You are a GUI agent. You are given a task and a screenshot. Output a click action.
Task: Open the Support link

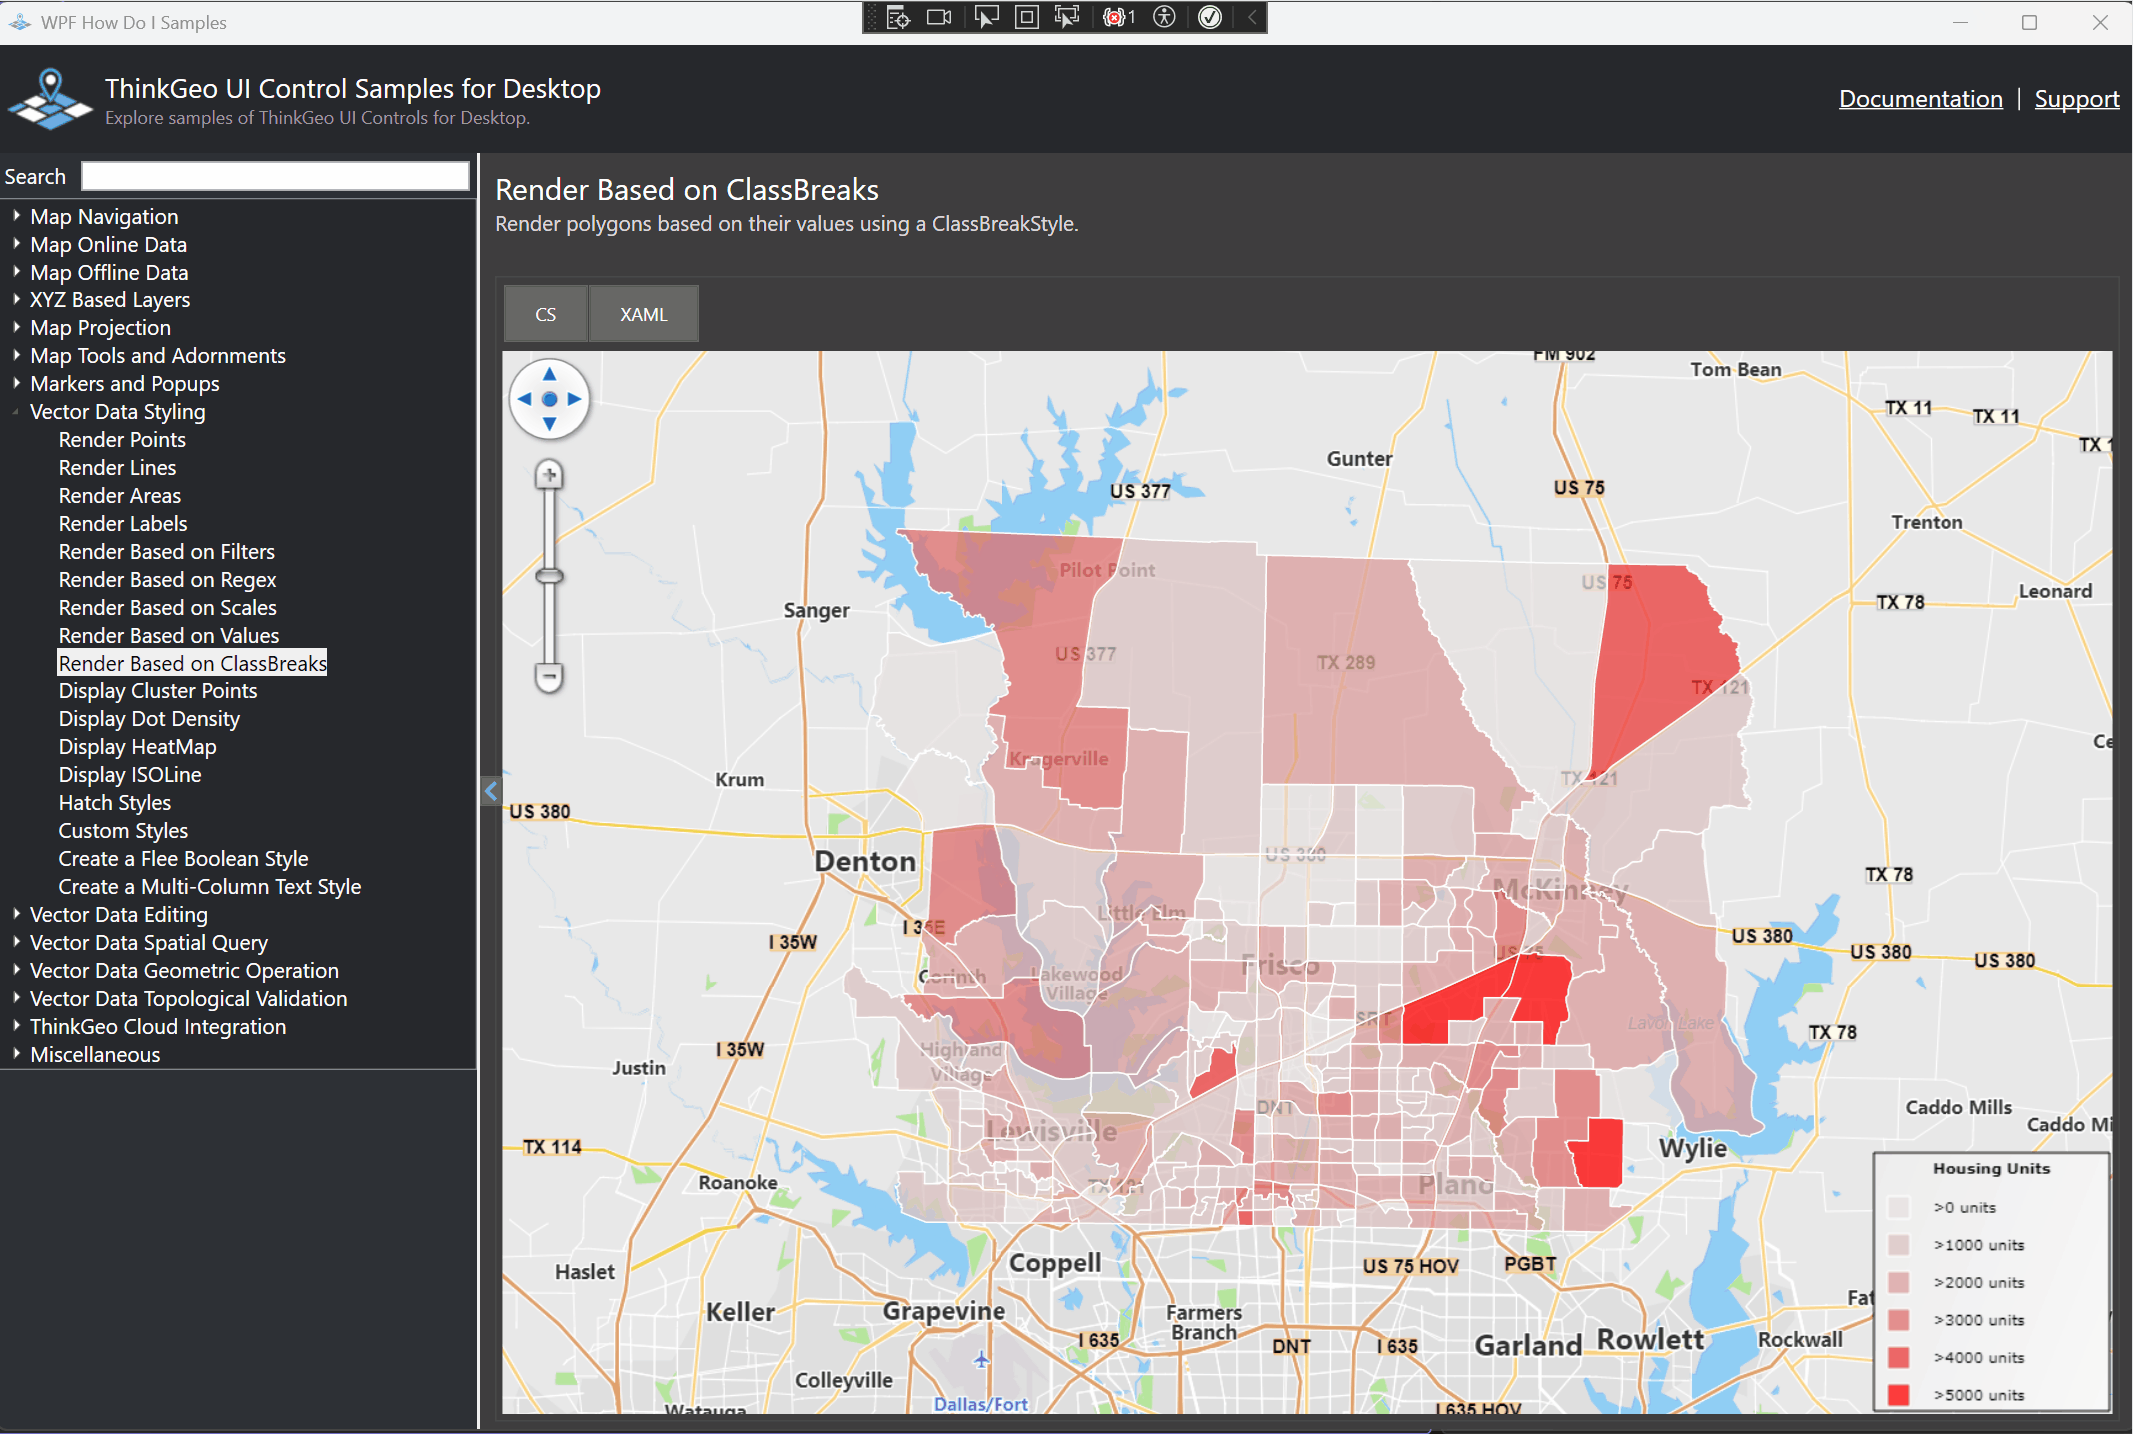(2076, 99)
